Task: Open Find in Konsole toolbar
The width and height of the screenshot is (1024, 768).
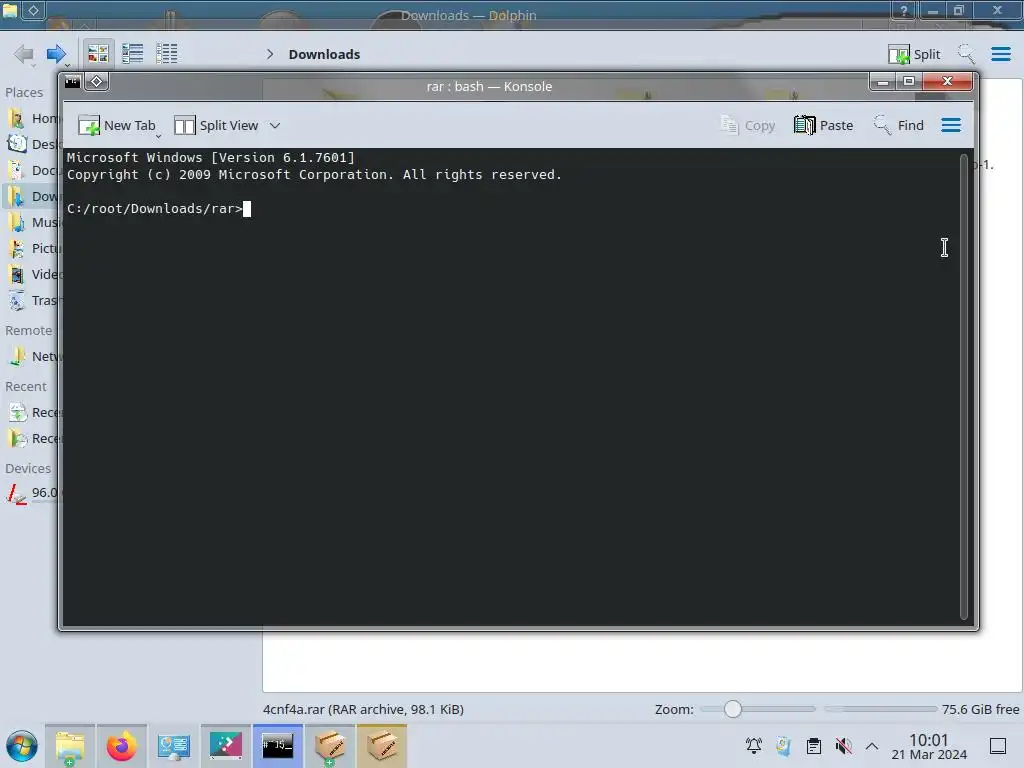Action: [x=898, y=125]
